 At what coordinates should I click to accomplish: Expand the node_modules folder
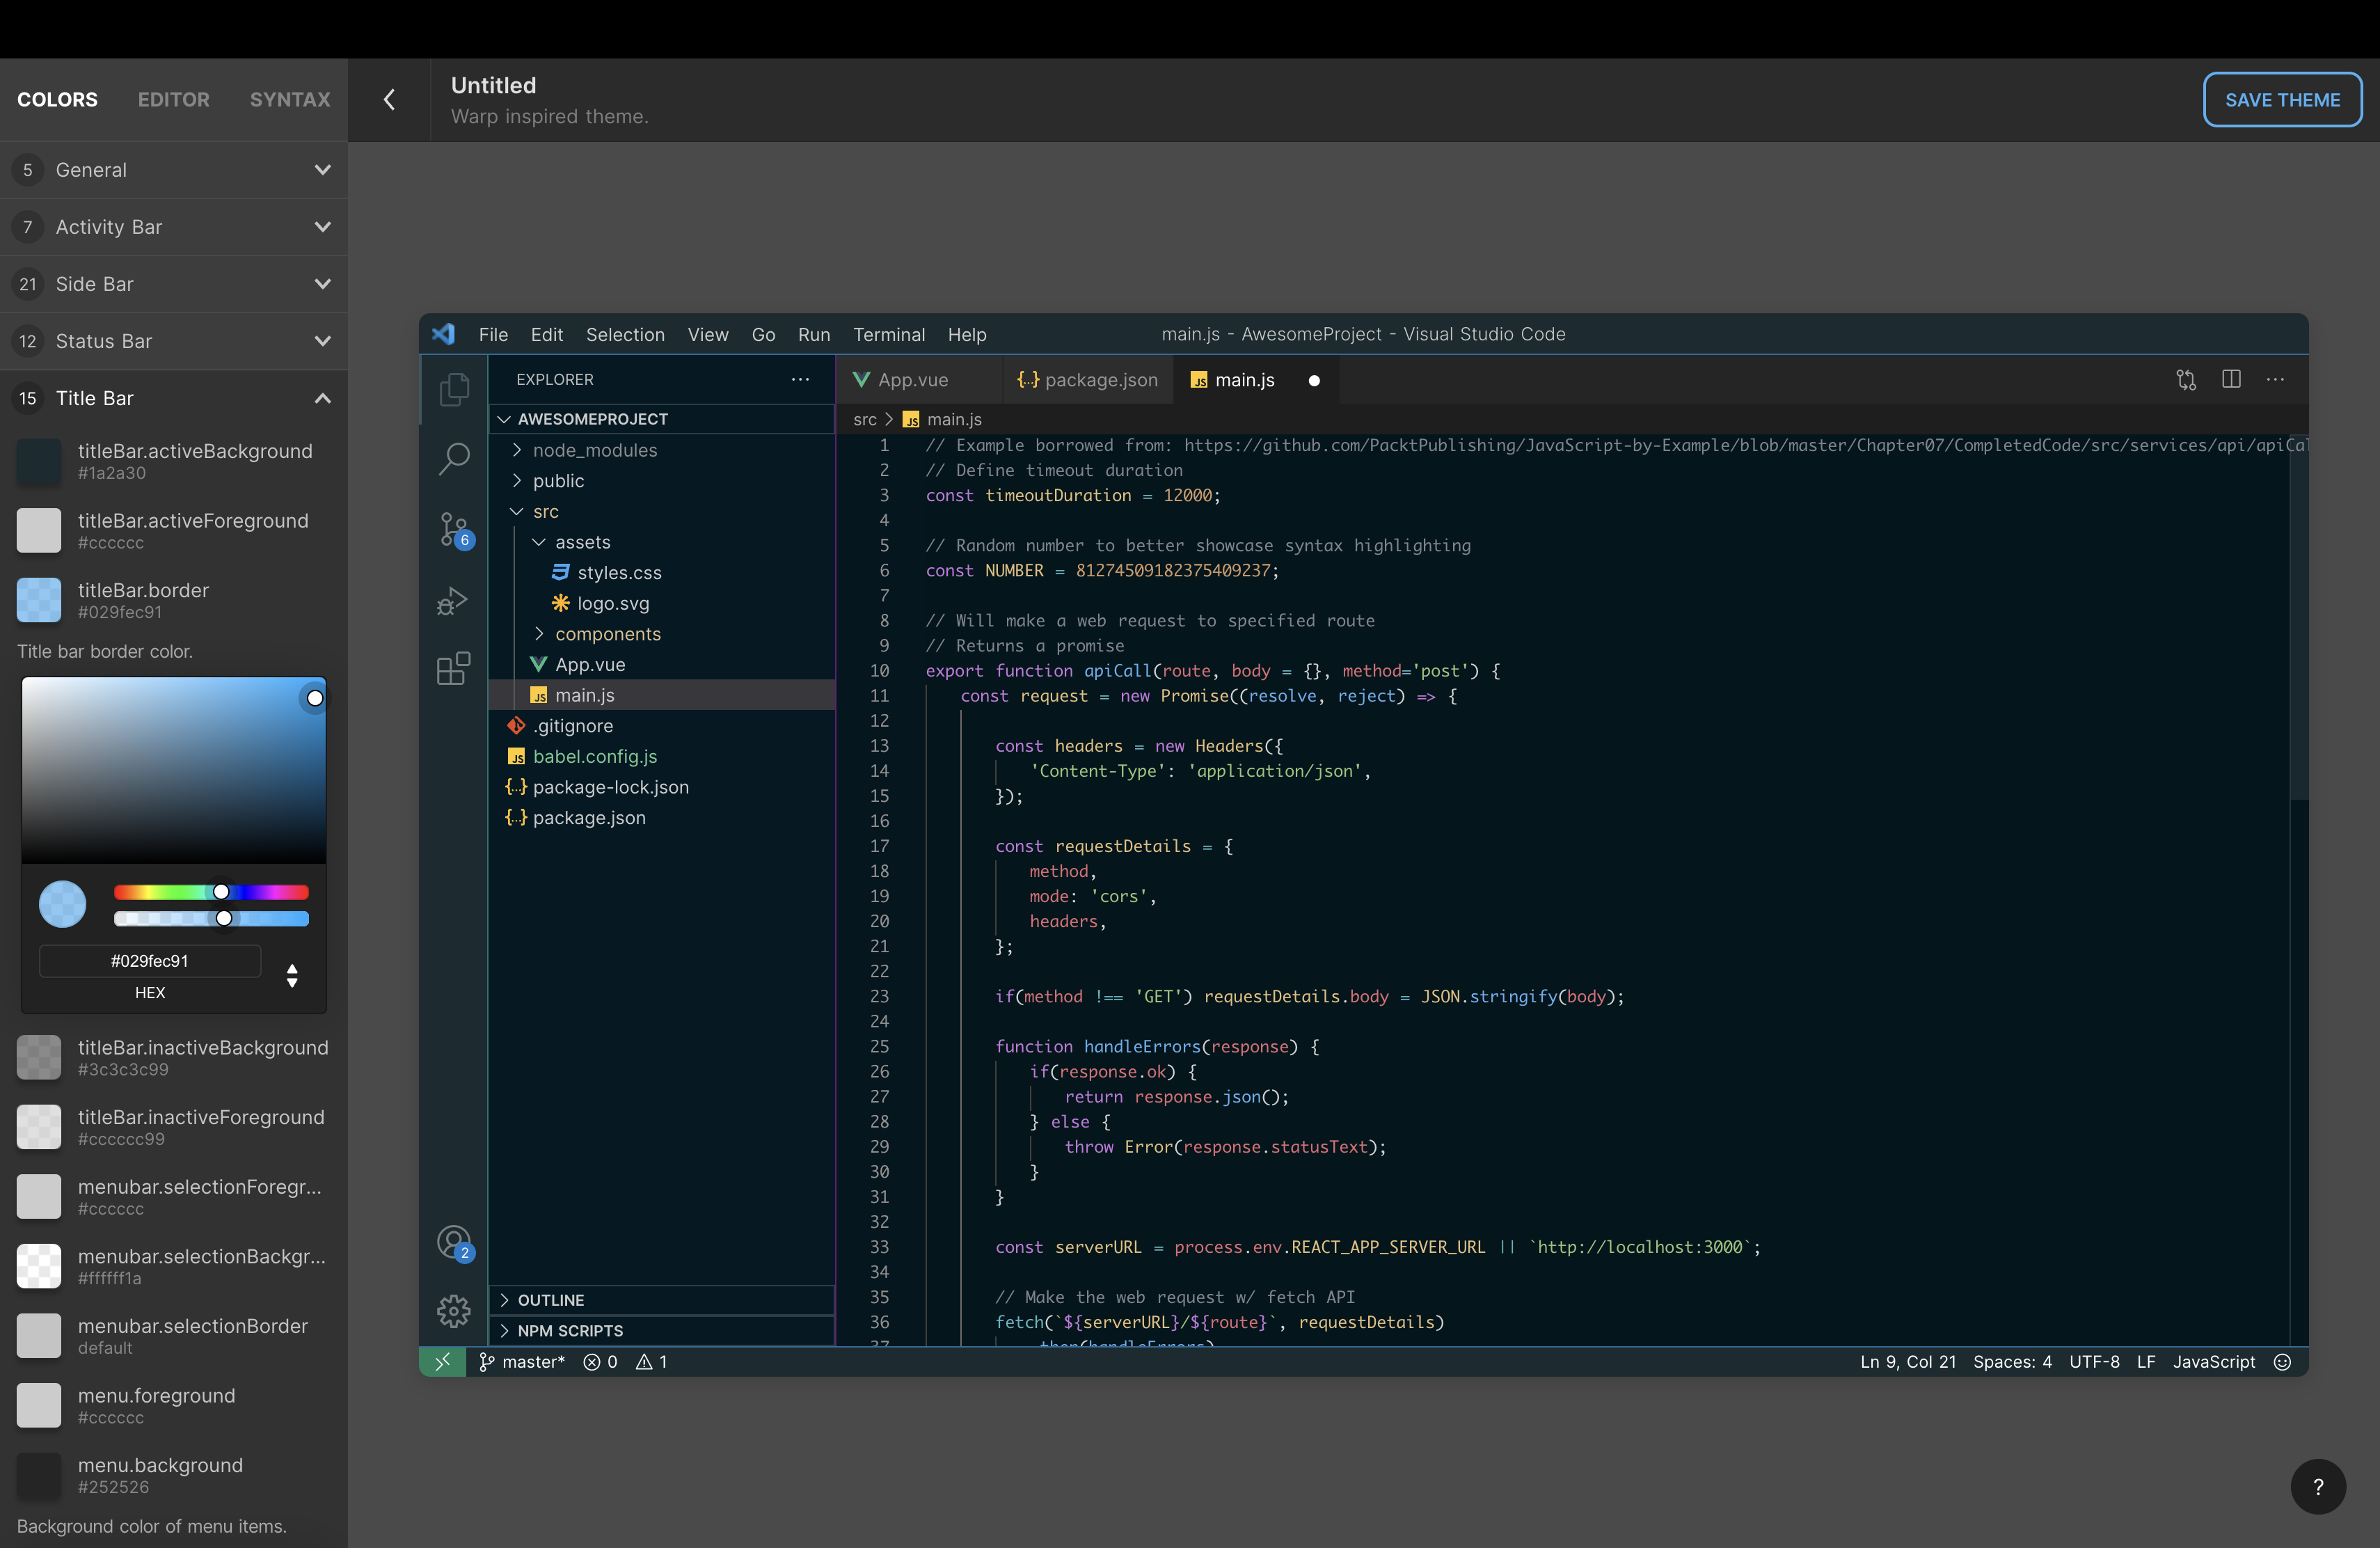pyautogui.click(x=595, y=450)
